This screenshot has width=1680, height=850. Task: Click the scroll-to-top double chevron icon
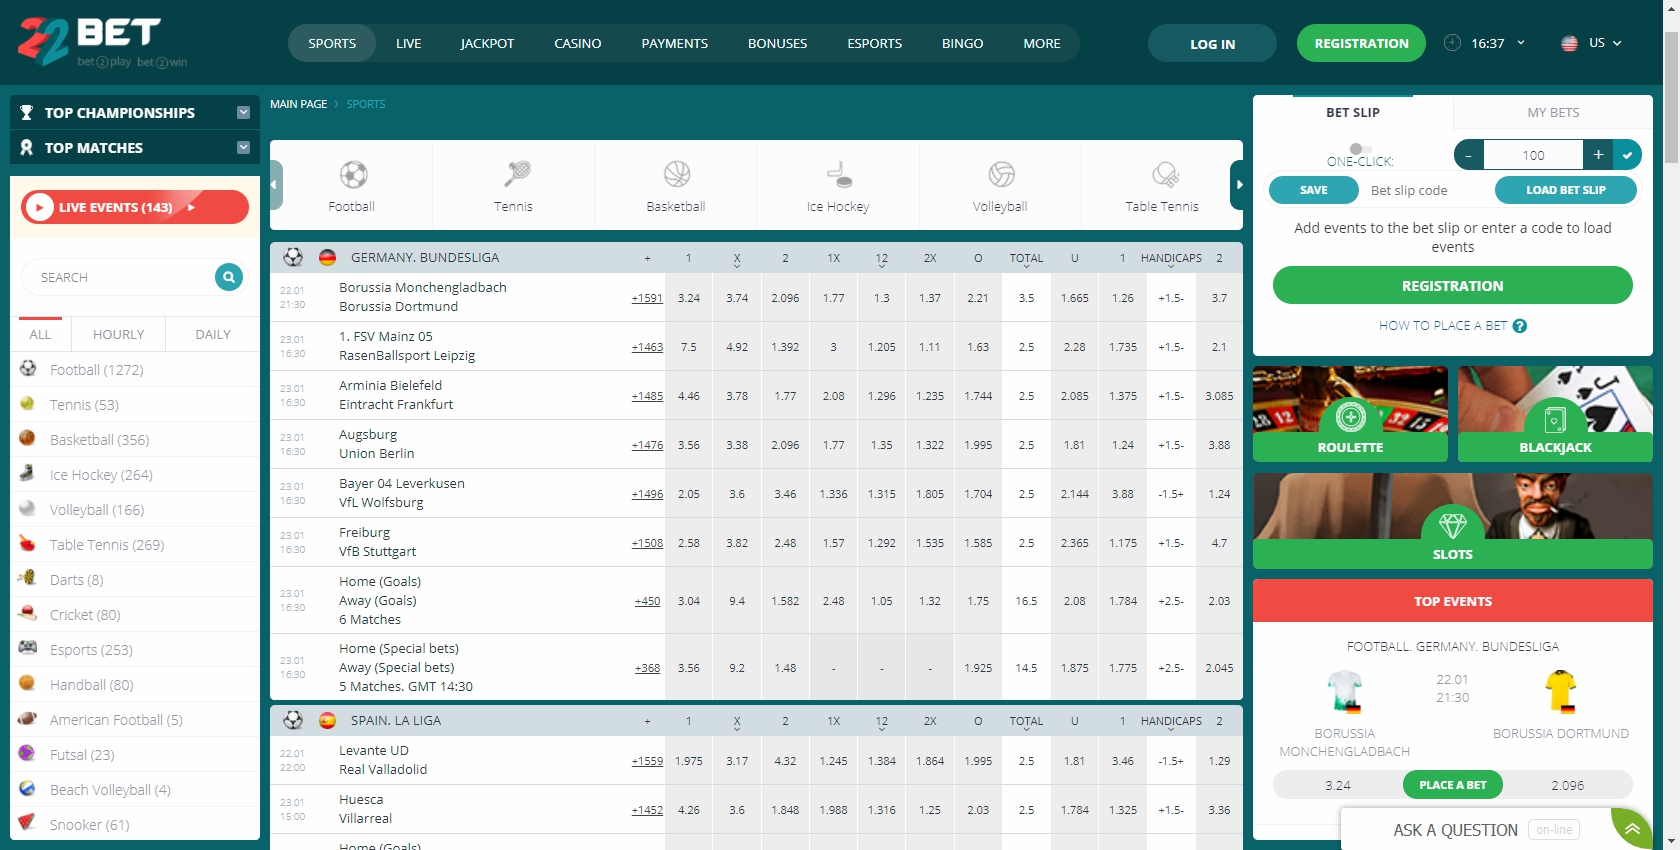click(1632, 829)
